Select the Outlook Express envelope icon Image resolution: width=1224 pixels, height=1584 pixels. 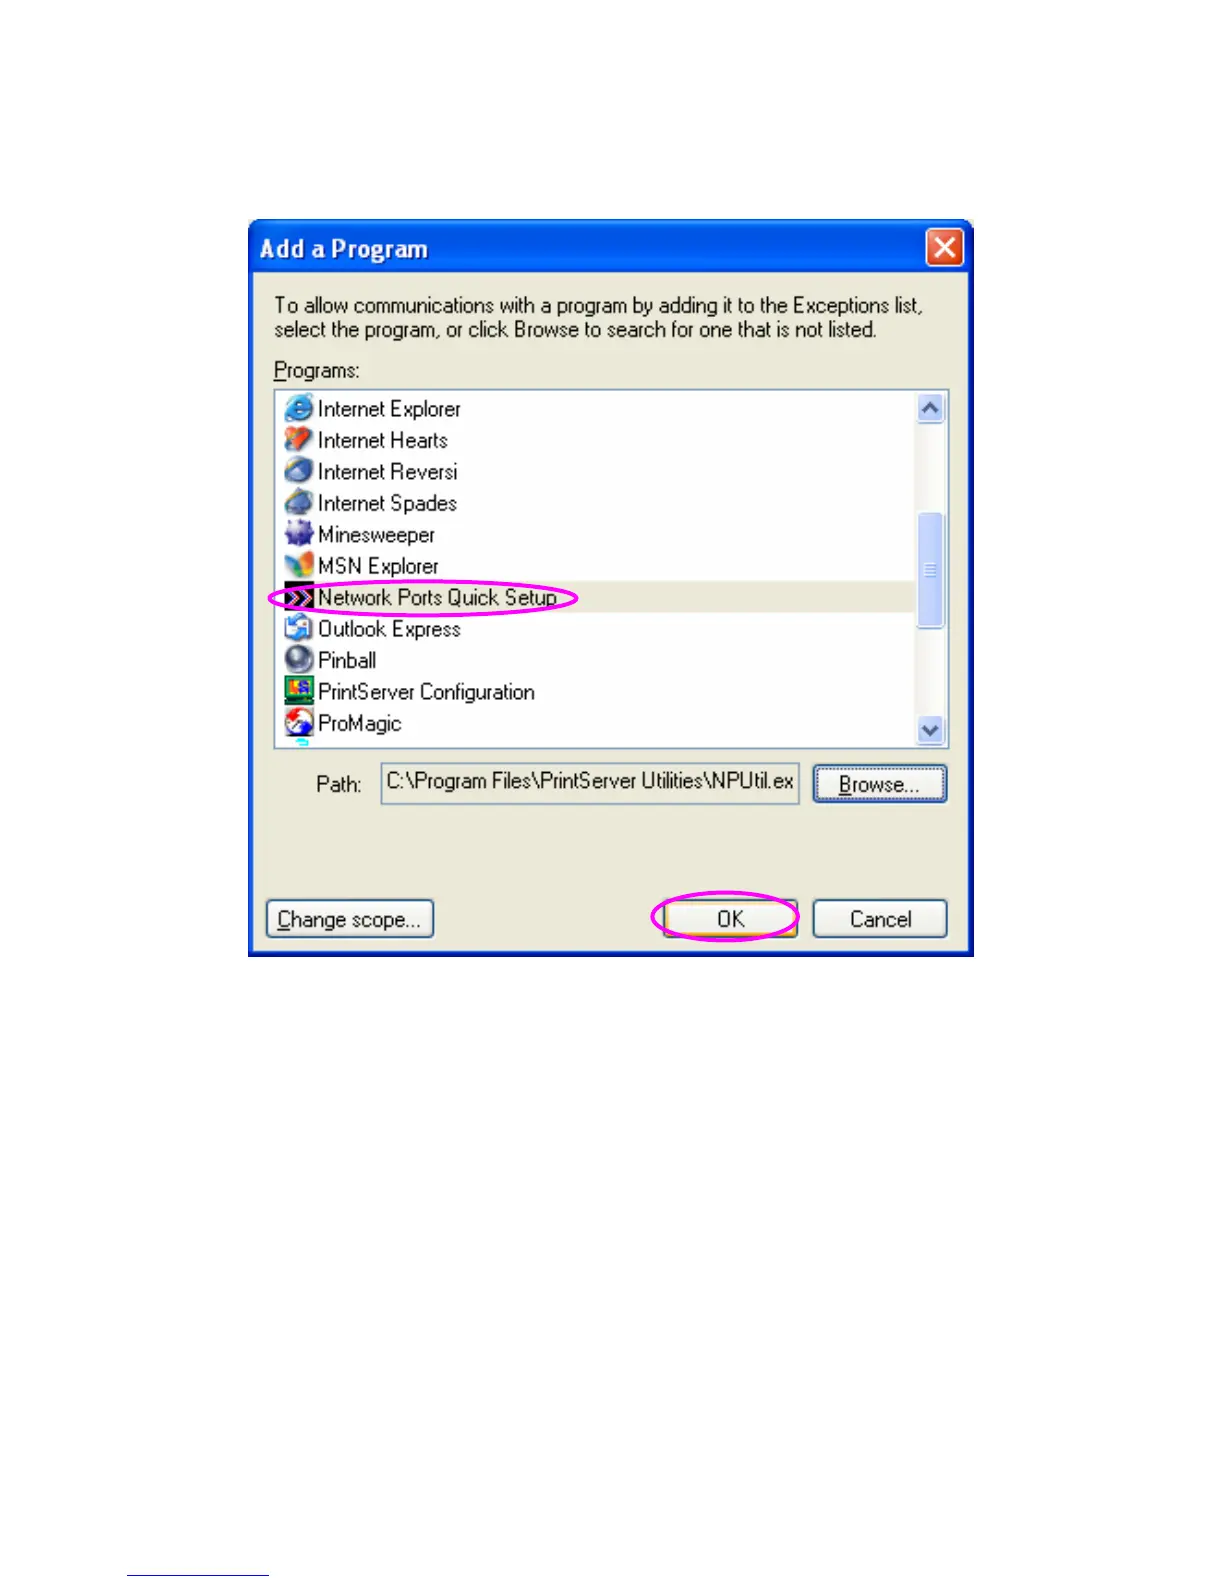coord(299,629)
